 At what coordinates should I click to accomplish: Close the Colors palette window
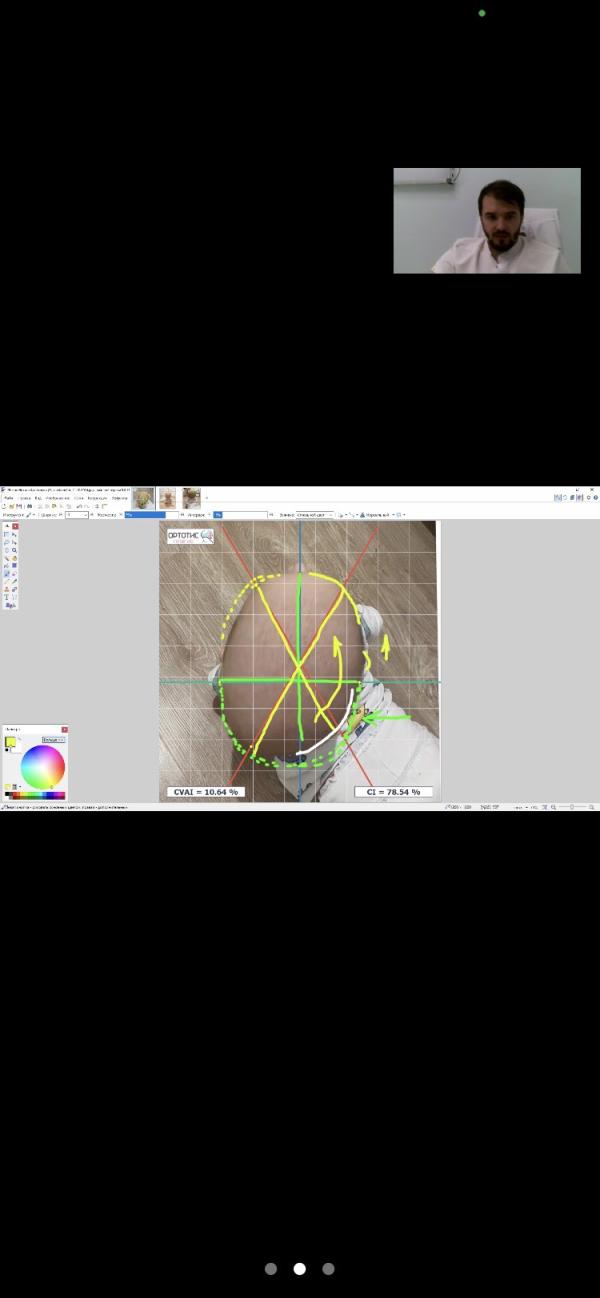tap(65, 730)
